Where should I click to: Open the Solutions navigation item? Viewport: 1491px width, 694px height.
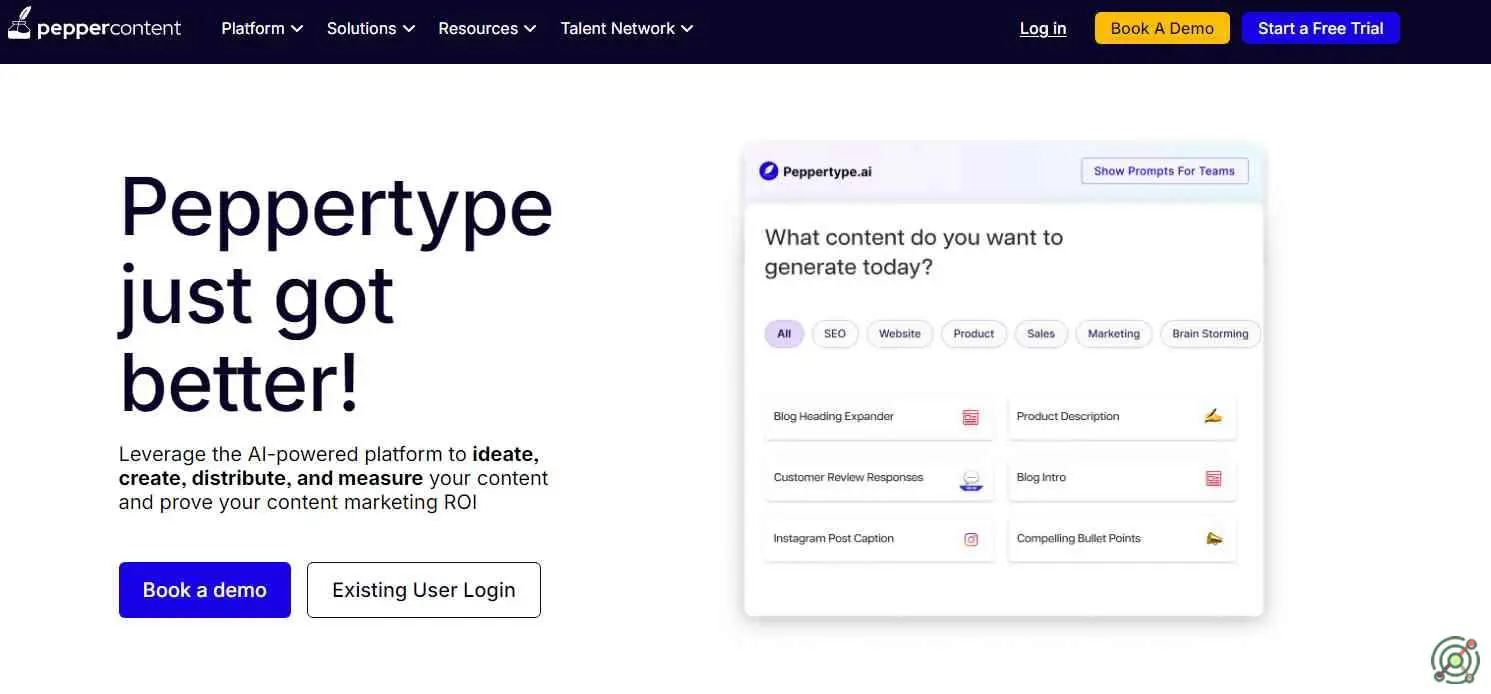pos(371,28)
